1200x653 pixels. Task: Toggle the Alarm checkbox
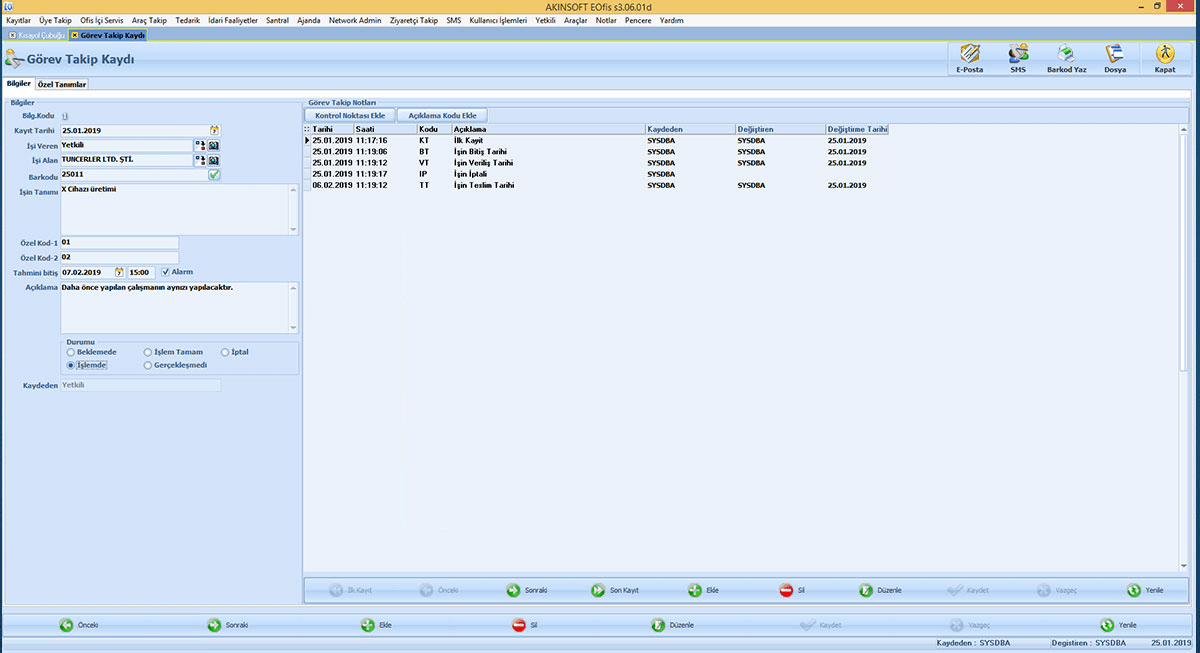pyautogui.click(x=166, y=271)
